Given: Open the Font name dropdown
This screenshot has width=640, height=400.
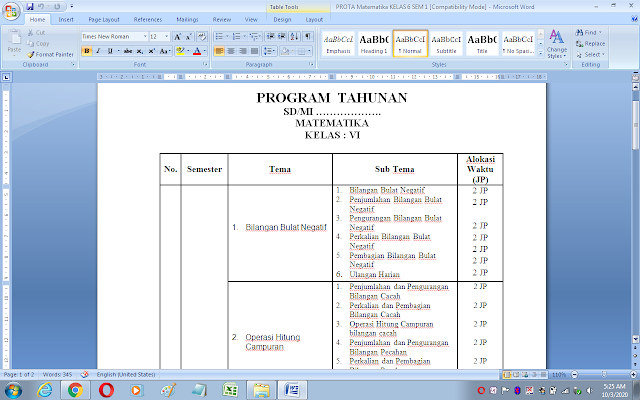Looking at the screenshot, I should [x=145, y=37].
